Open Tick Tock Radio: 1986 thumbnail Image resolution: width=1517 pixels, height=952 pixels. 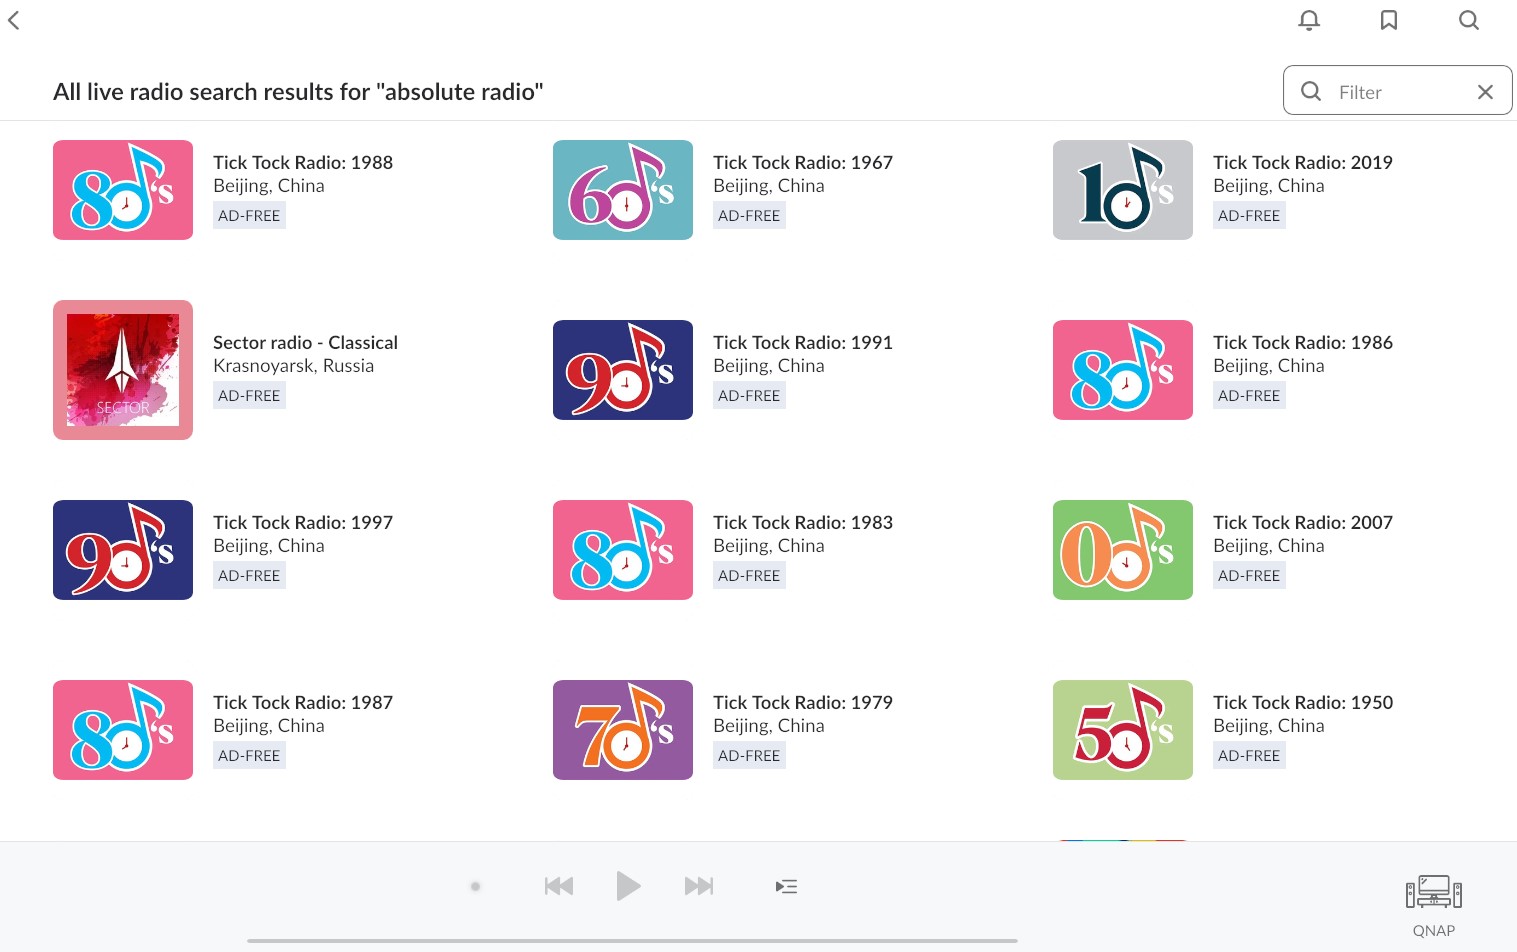point(1123,370)
